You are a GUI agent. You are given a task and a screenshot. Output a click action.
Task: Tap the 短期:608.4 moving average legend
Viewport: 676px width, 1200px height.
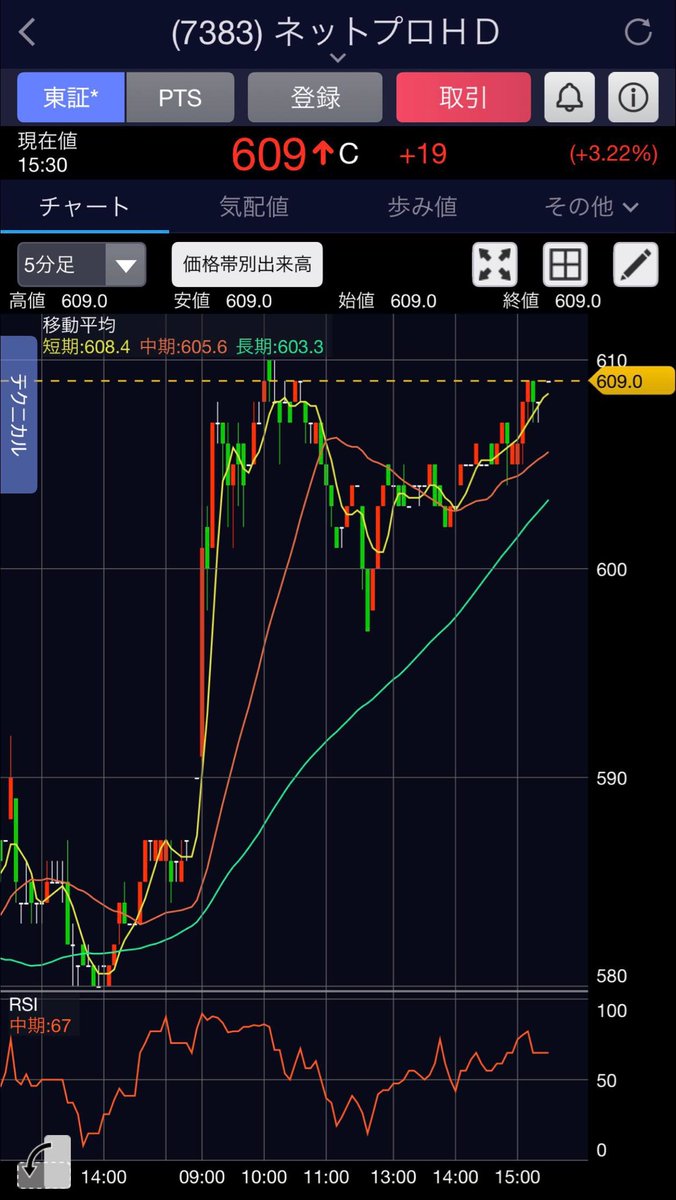[89, 346]
